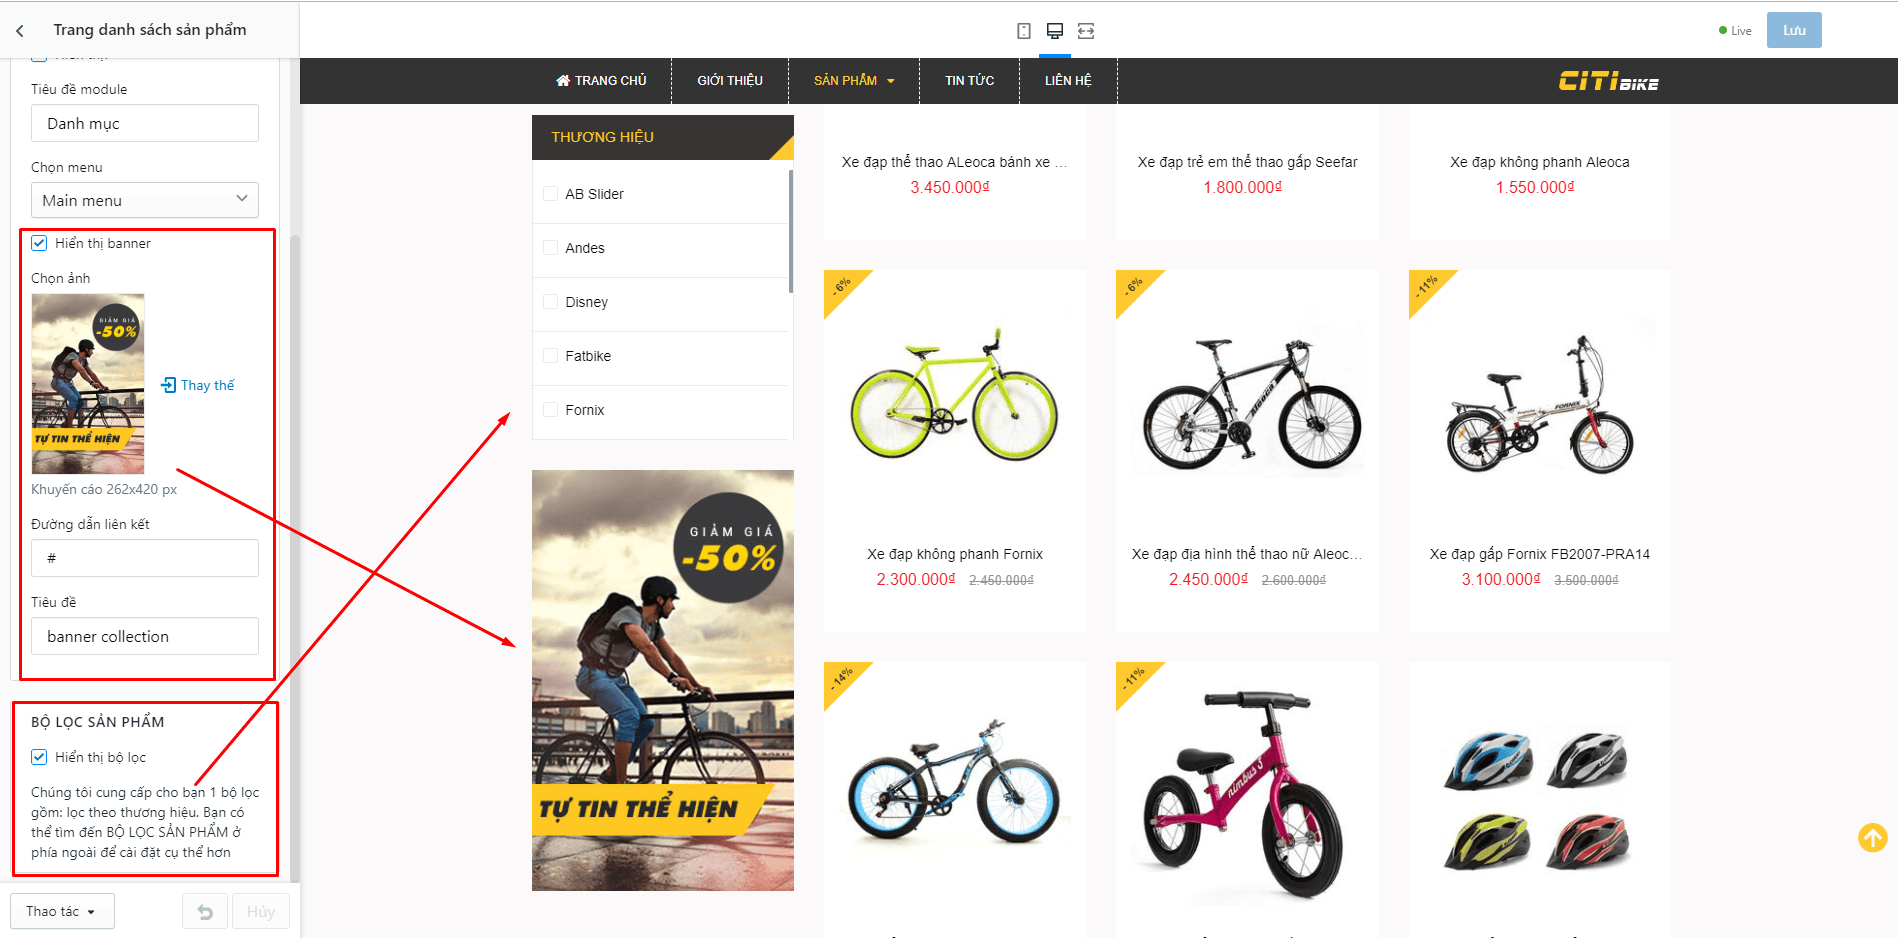
Task: Open Xe đạp gấp Fornix FB2007-PRA14 link
Action: coord(1540,554)
